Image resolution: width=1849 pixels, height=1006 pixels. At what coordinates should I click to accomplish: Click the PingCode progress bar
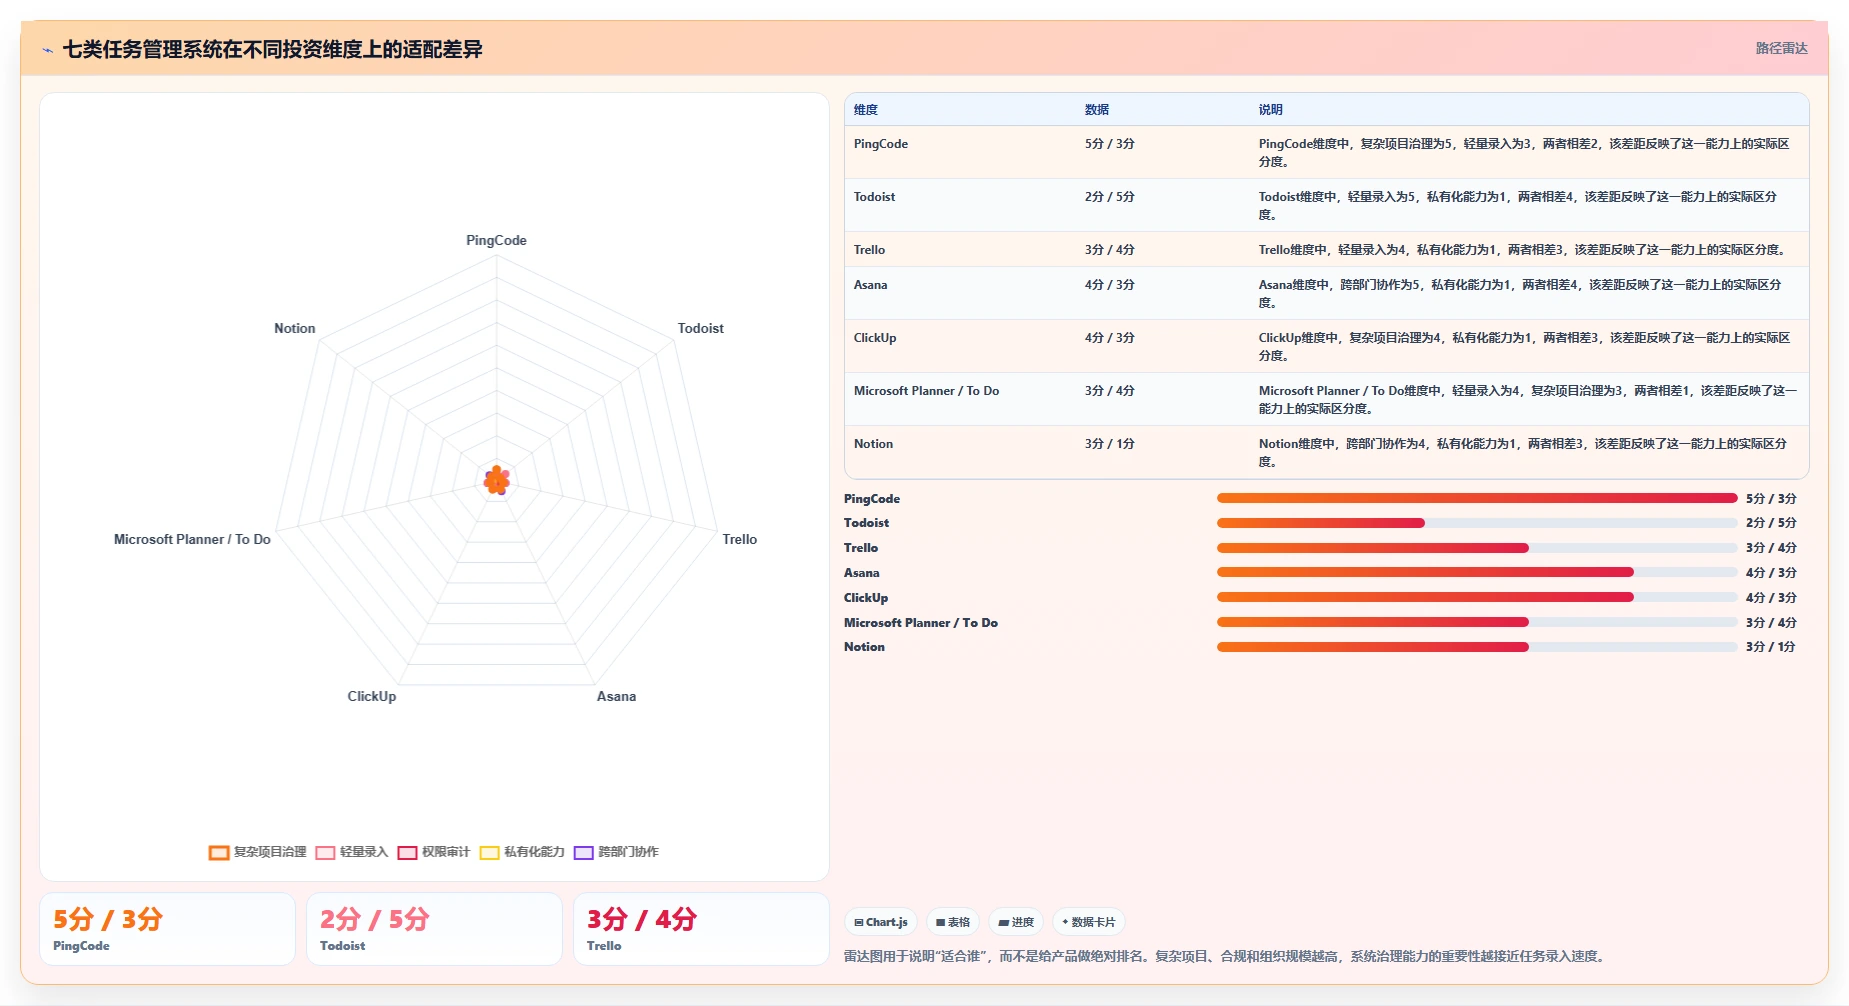pos(1477,498)
